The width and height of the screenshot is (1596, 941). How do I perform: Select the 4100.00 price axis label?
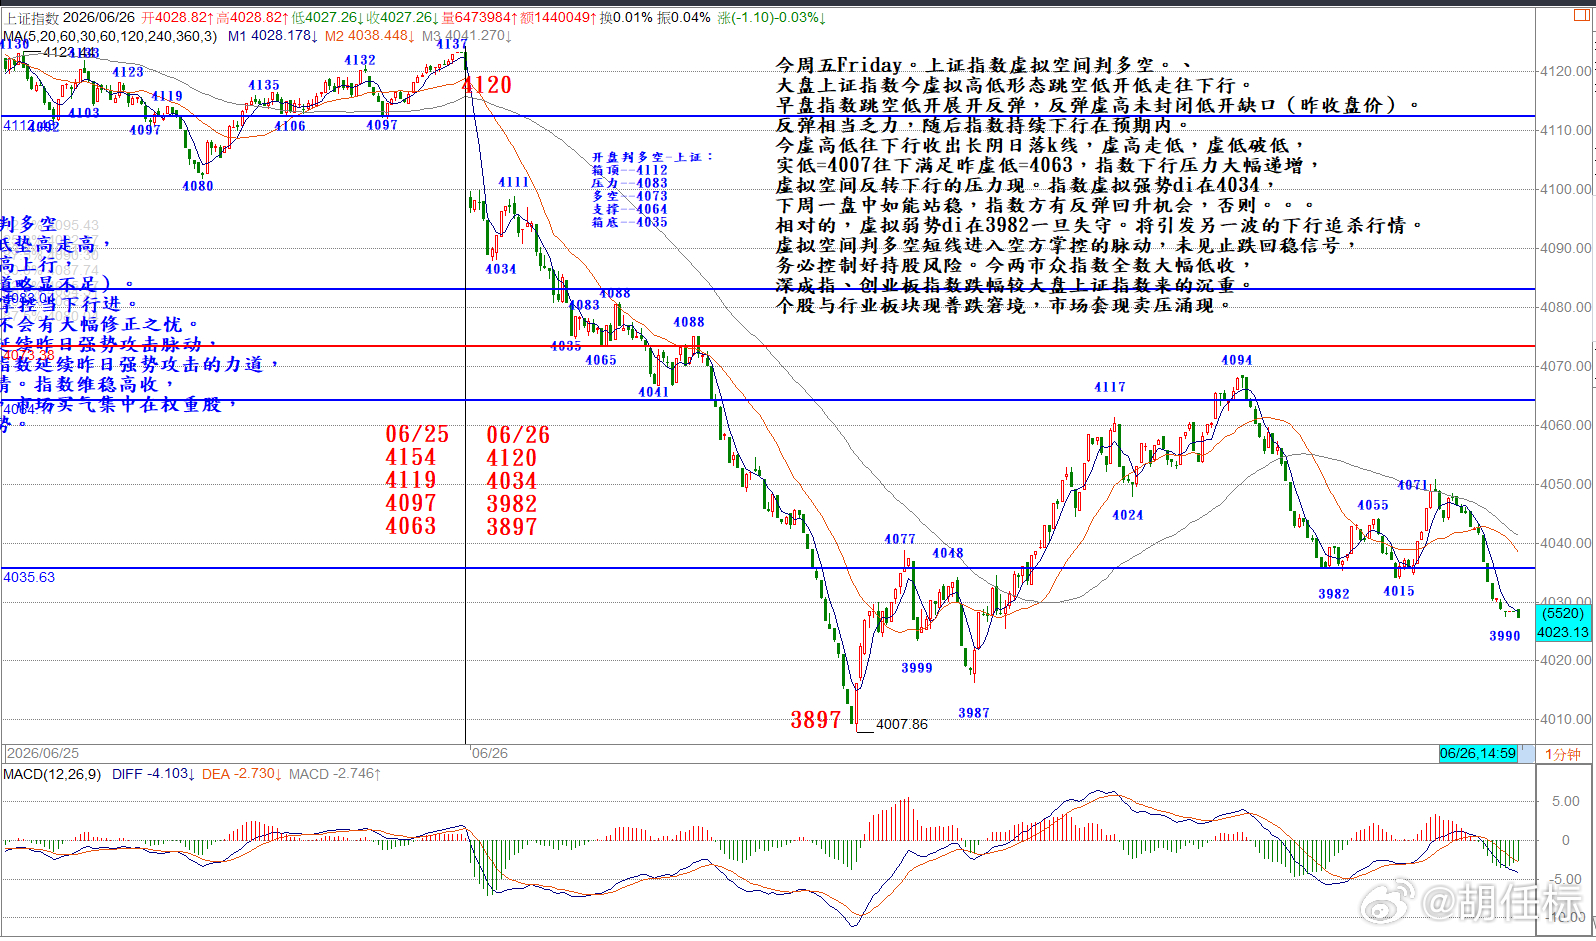1566,189
